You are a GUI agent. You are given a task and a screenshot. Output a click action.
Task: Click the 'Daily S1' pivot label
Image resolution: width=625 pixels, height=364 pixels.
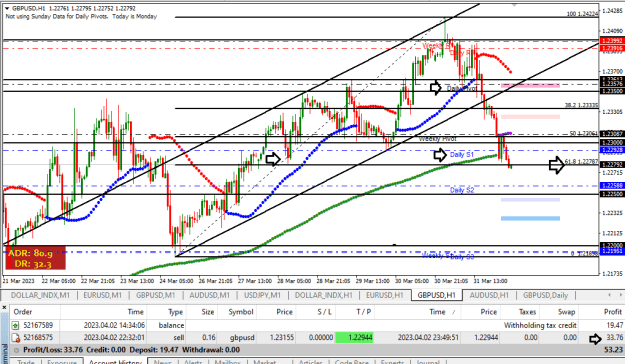(x=462, y=155)
